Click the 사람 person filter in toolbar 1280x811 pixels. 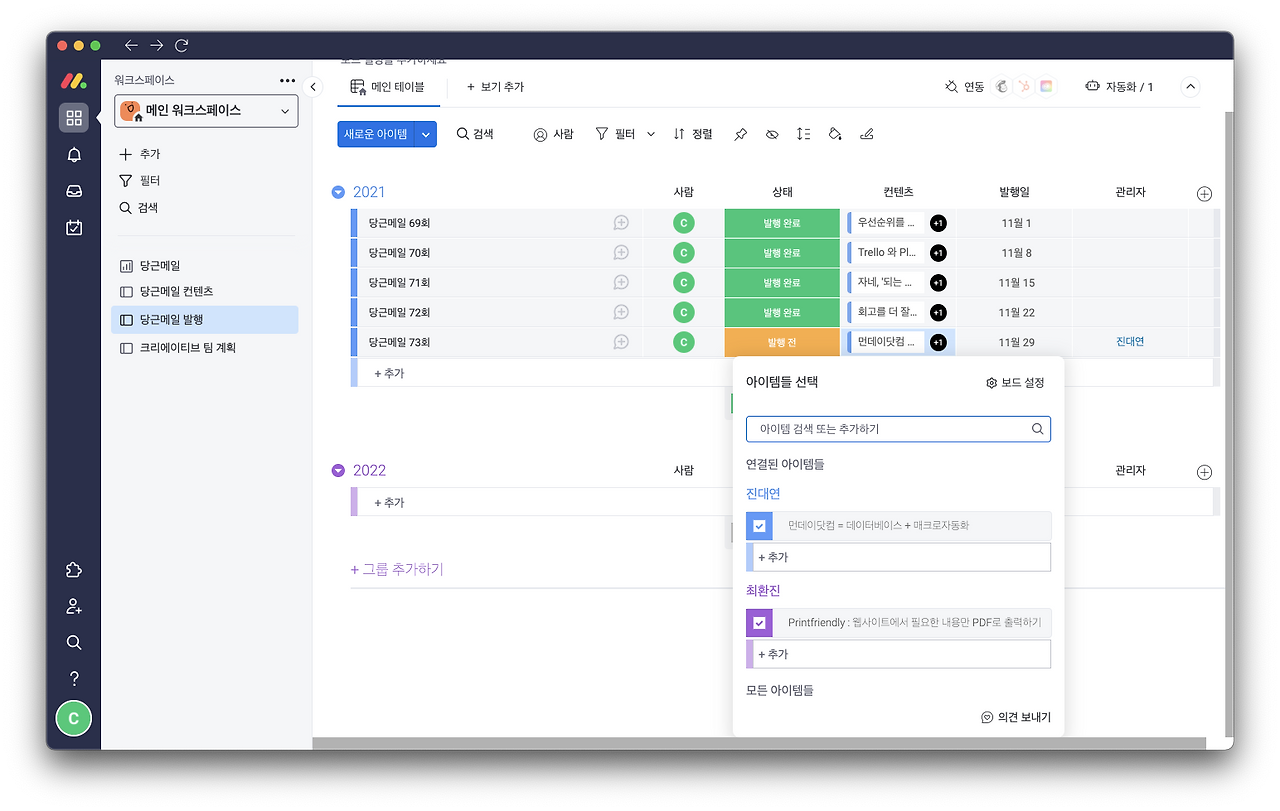tap(553, 134)
